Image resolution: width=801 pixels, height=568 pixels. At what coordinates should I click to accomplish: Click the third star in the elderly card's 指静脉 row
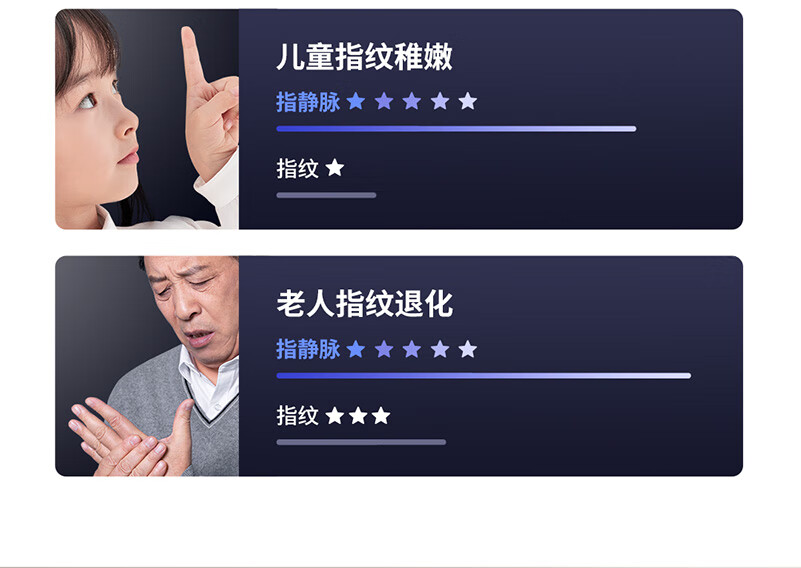[x=412, y=349]
